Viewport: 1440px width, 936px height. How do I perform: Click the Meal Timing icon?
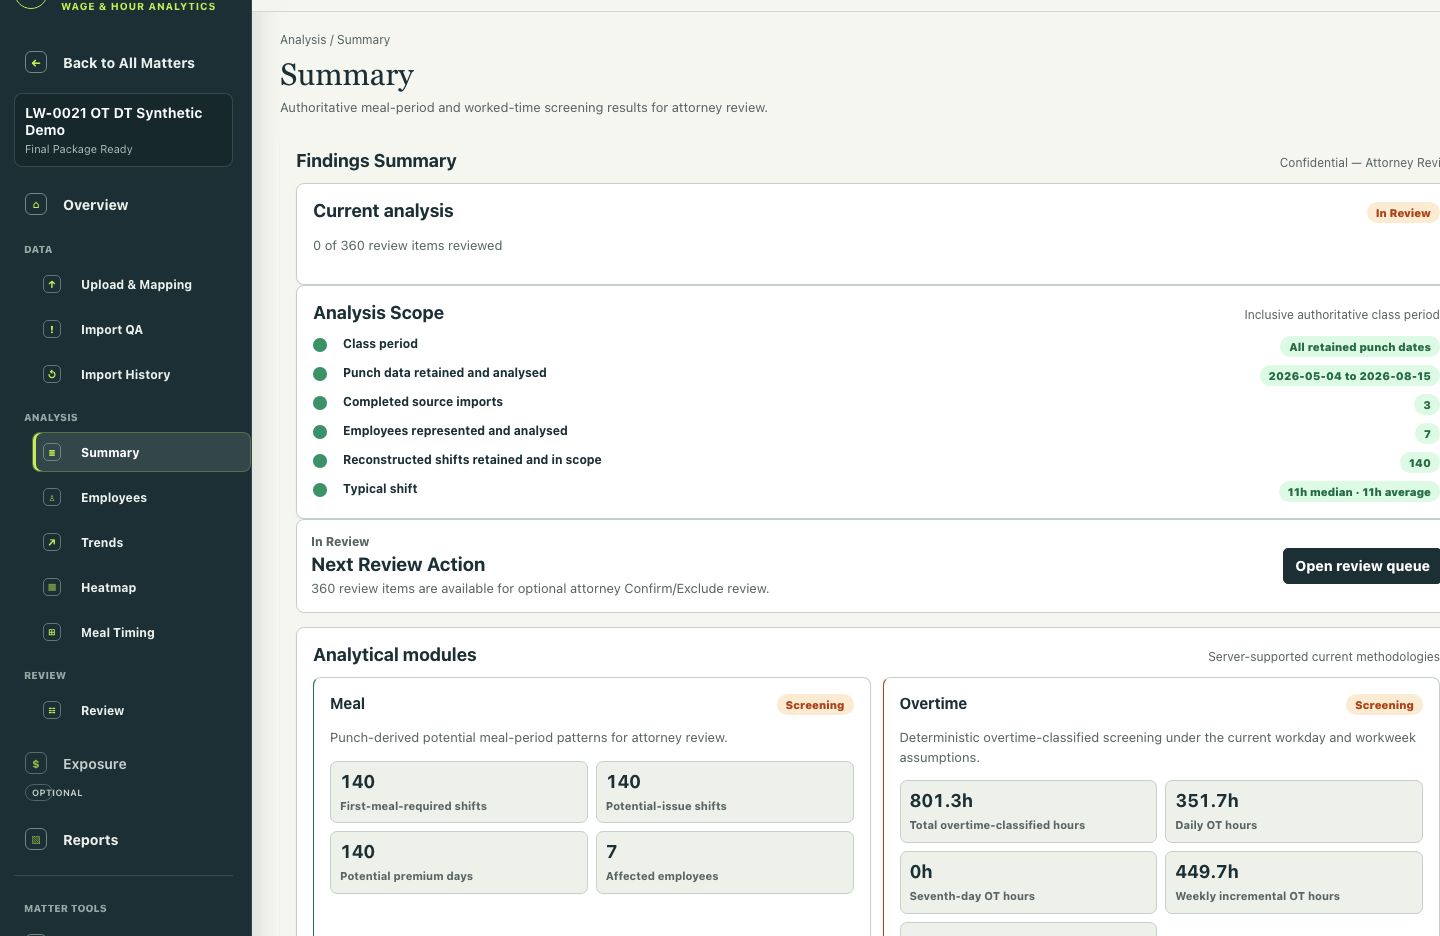pos(52,633)
